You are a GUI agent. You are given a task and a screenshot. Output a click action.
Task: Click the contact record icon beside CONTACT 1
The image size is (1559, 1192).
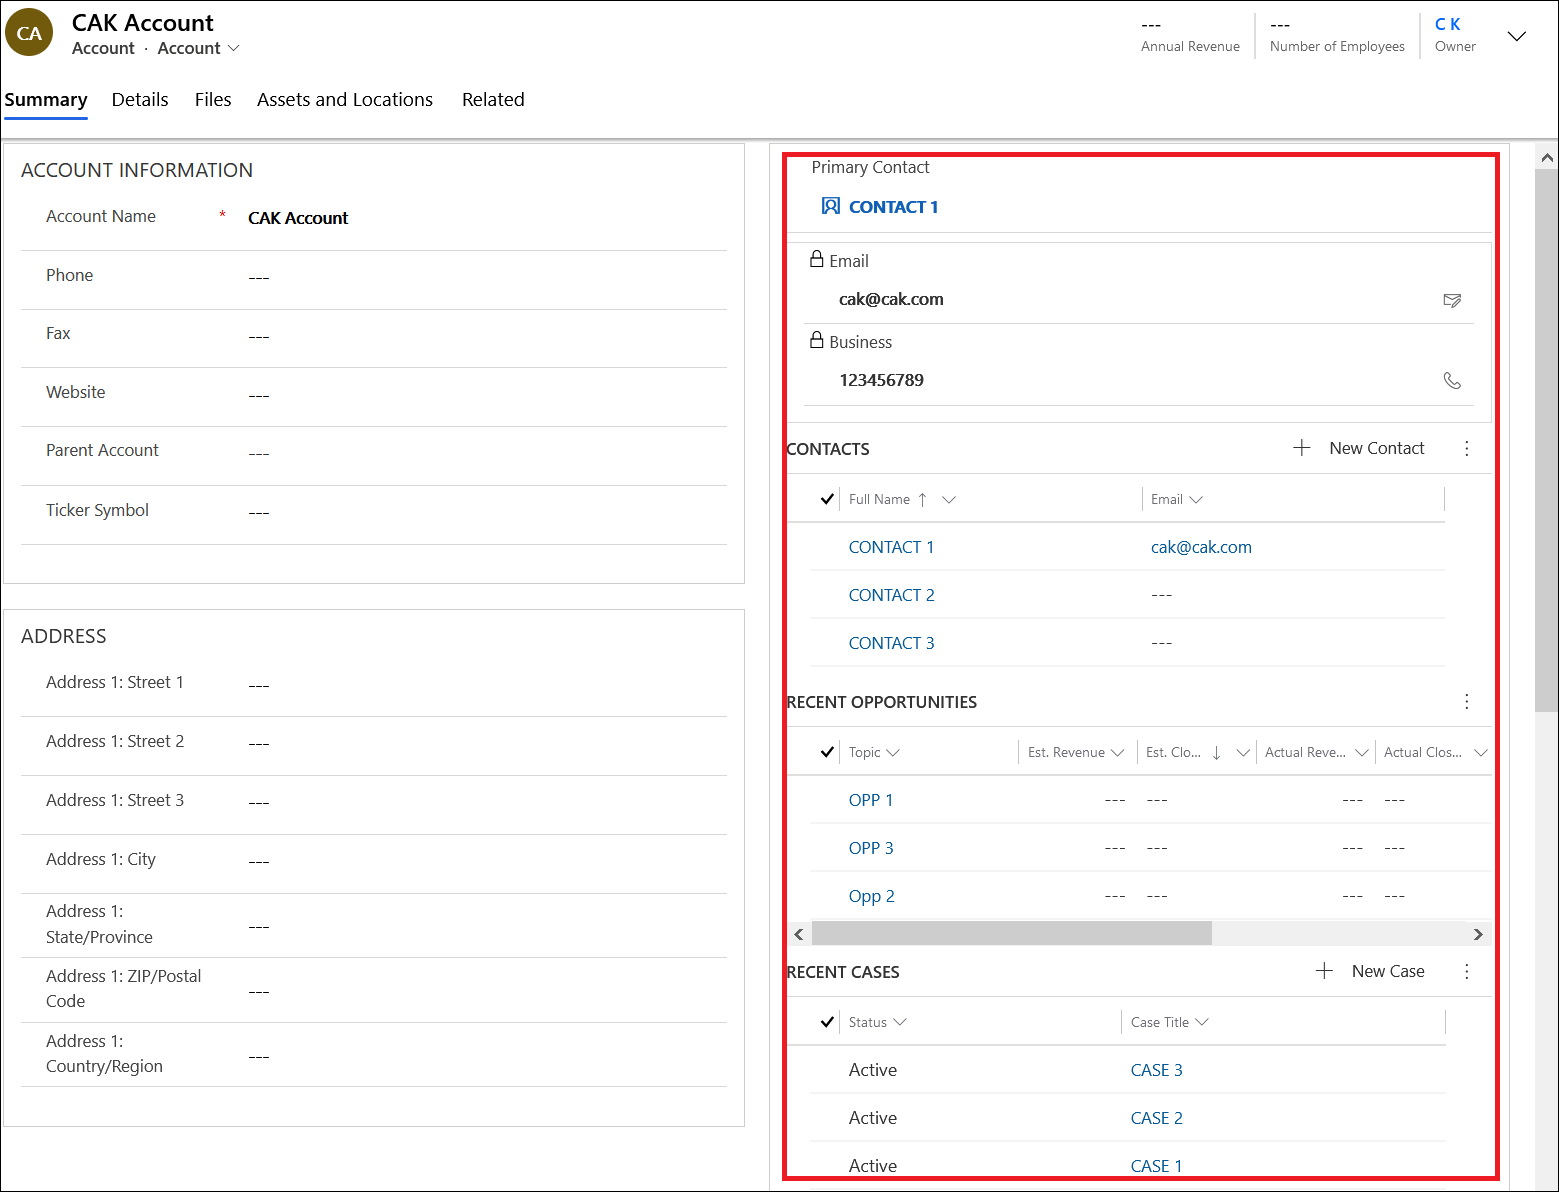(x=830, y=206)
